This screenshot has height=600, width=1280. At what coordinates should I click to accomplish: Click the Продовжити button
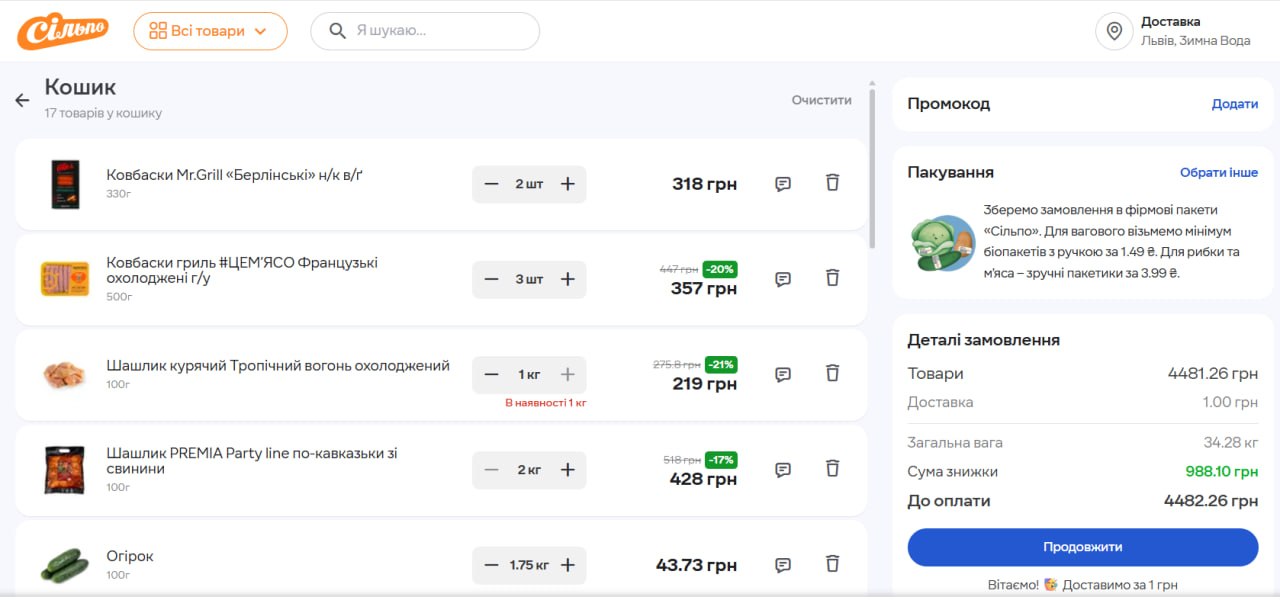pyautogui.click(x=1083, y=547)
